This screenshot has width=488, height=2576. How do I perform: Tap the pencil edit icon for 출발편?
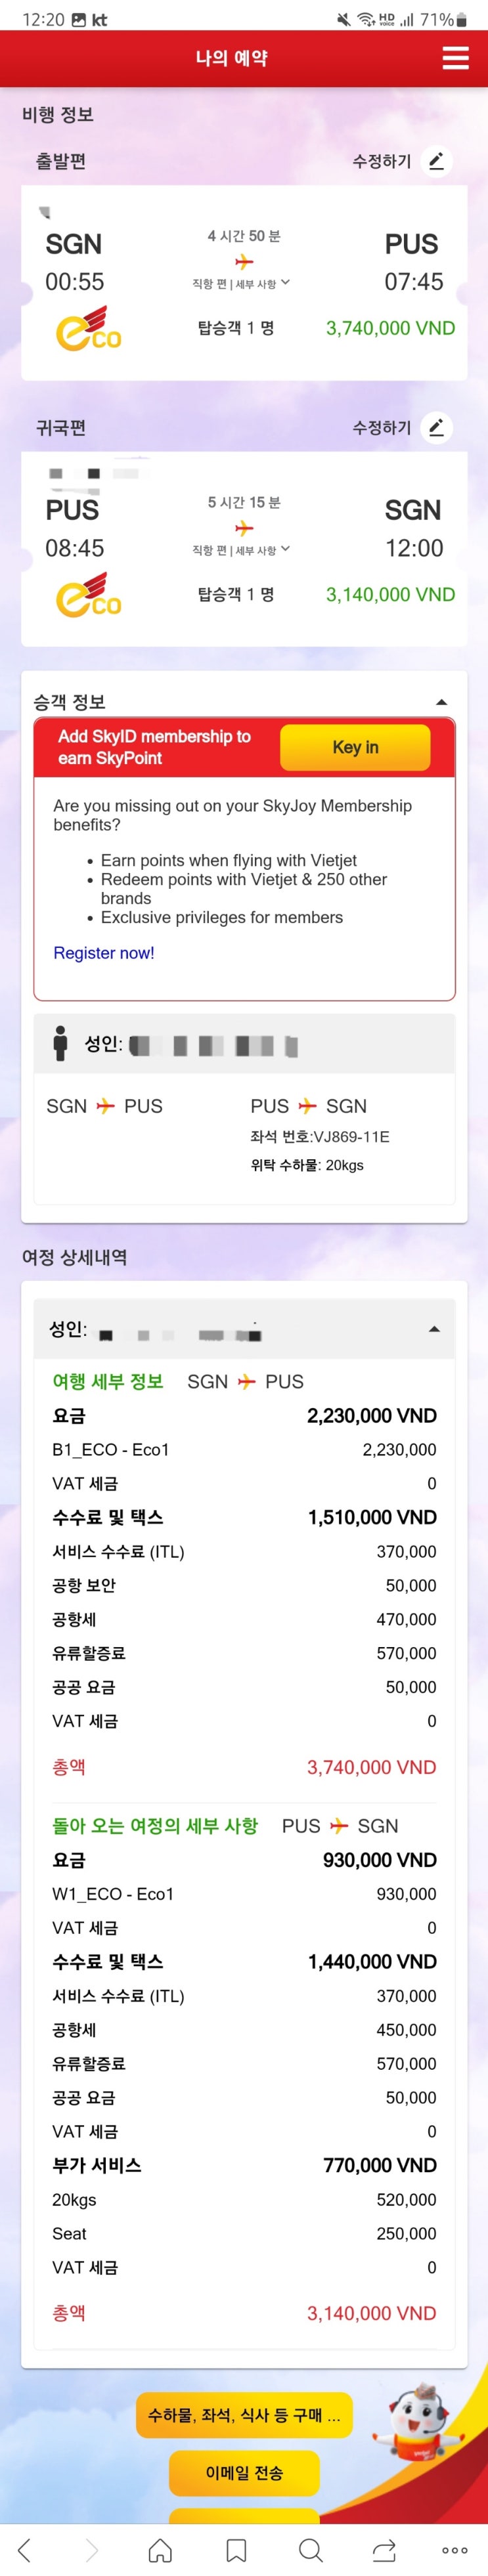(436, 161)
